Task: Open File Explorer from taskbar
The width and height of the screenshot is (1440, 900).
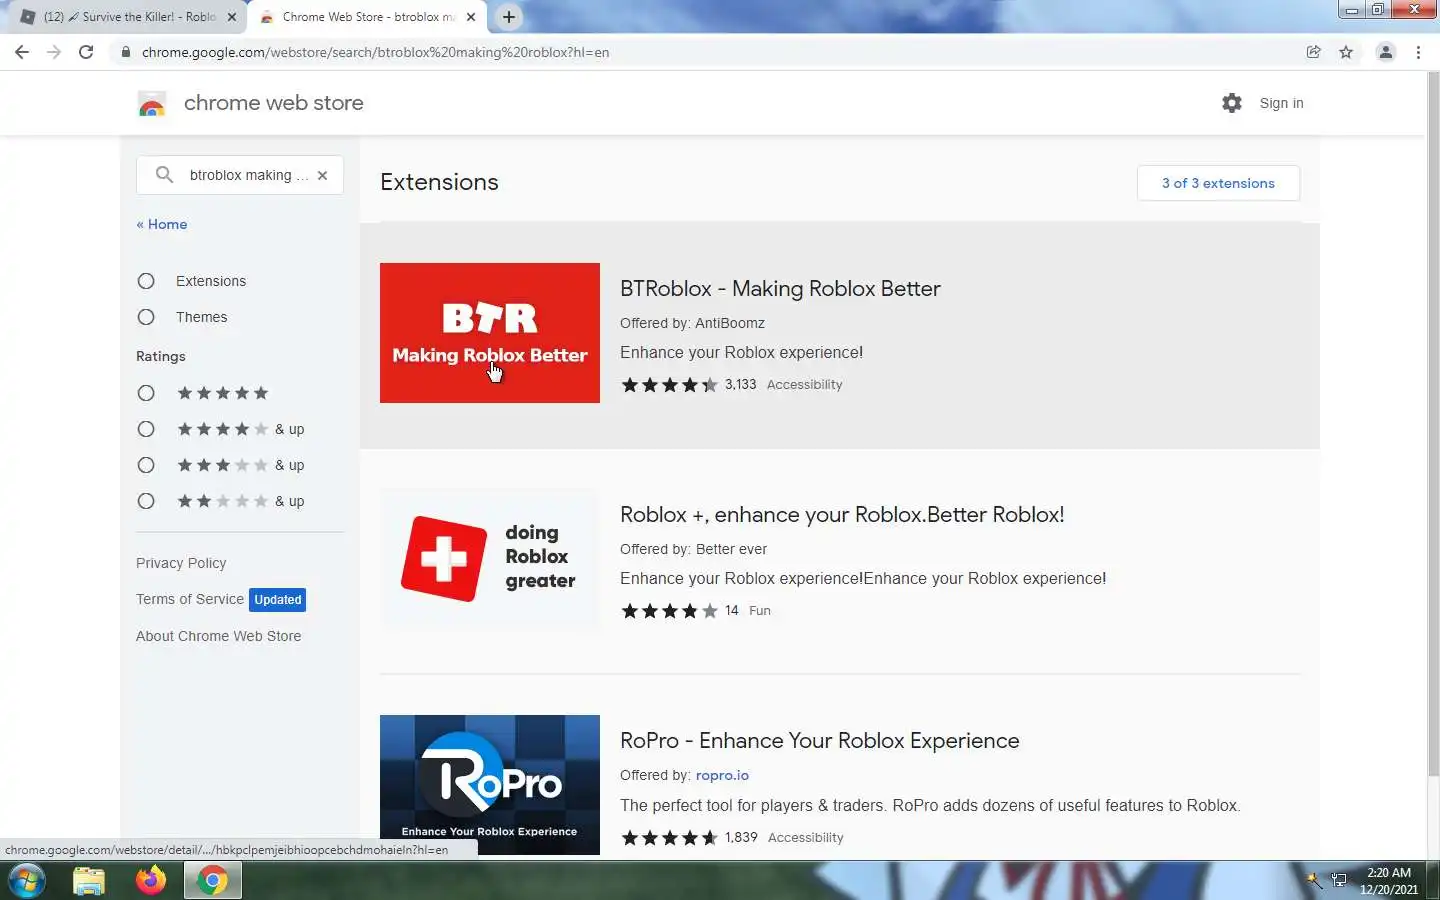Action: (89, 881)
